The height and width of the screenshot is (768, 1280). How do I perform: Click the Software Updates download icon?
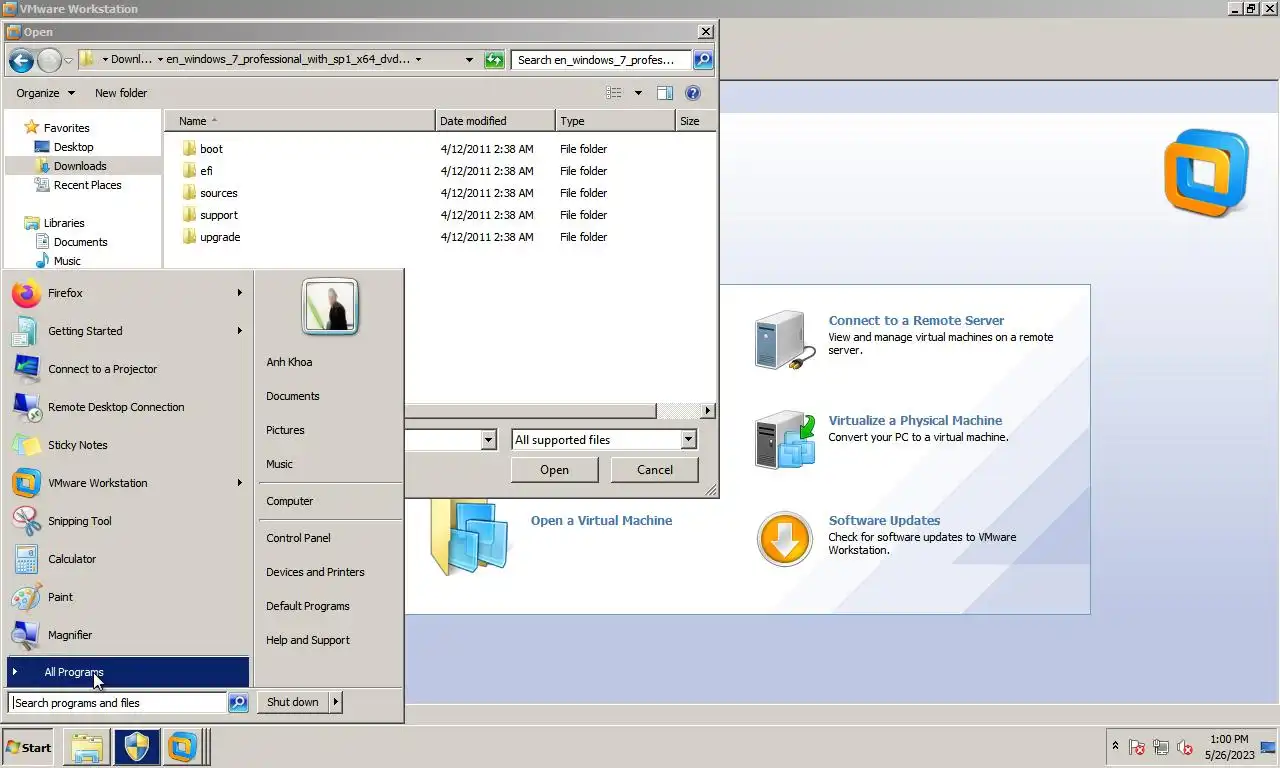(x=784, y=540)
